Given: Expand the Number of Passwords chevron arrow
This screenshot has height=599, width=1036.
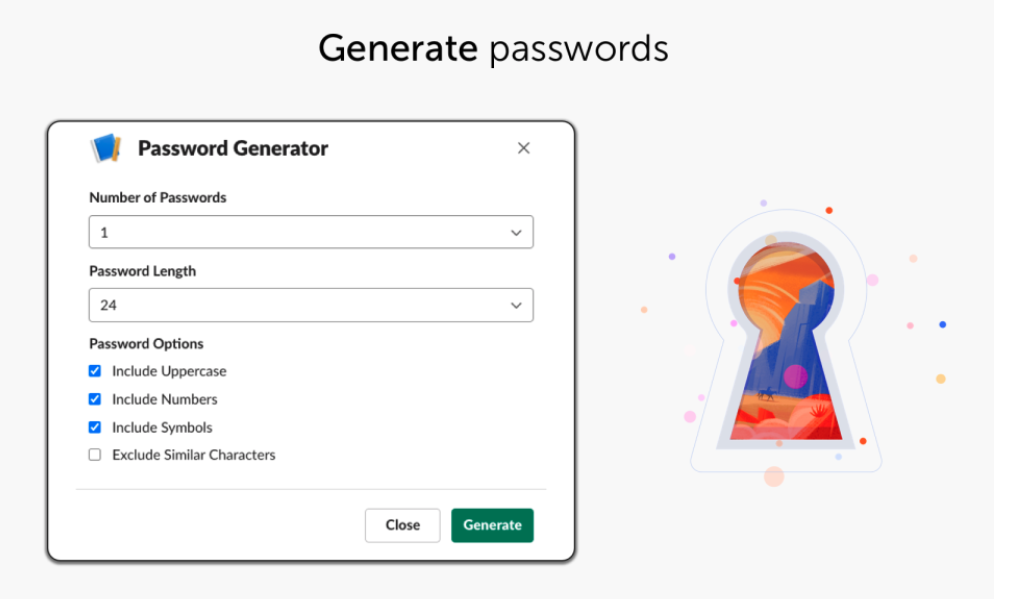Looking at the screenshot, I should tap(516, 232).
